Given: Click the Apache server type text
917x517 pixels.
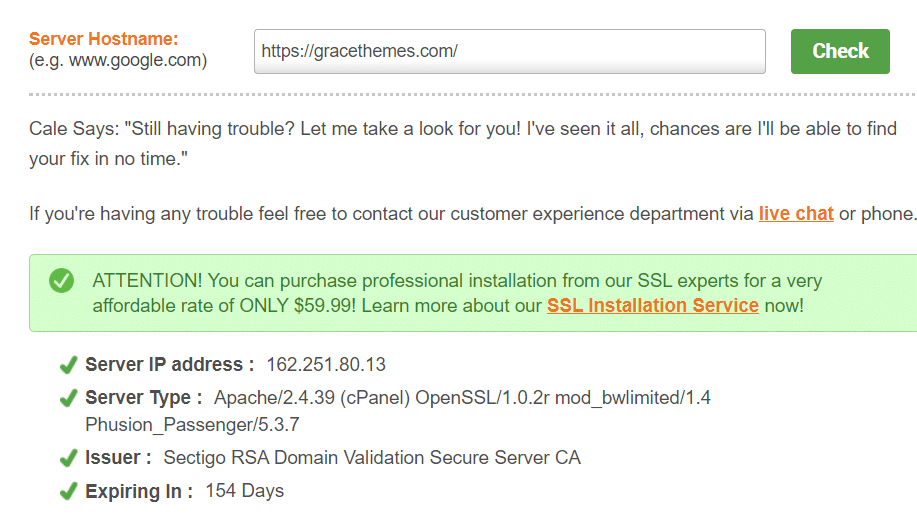Looking at the screenshot, I should click(398, 411).
